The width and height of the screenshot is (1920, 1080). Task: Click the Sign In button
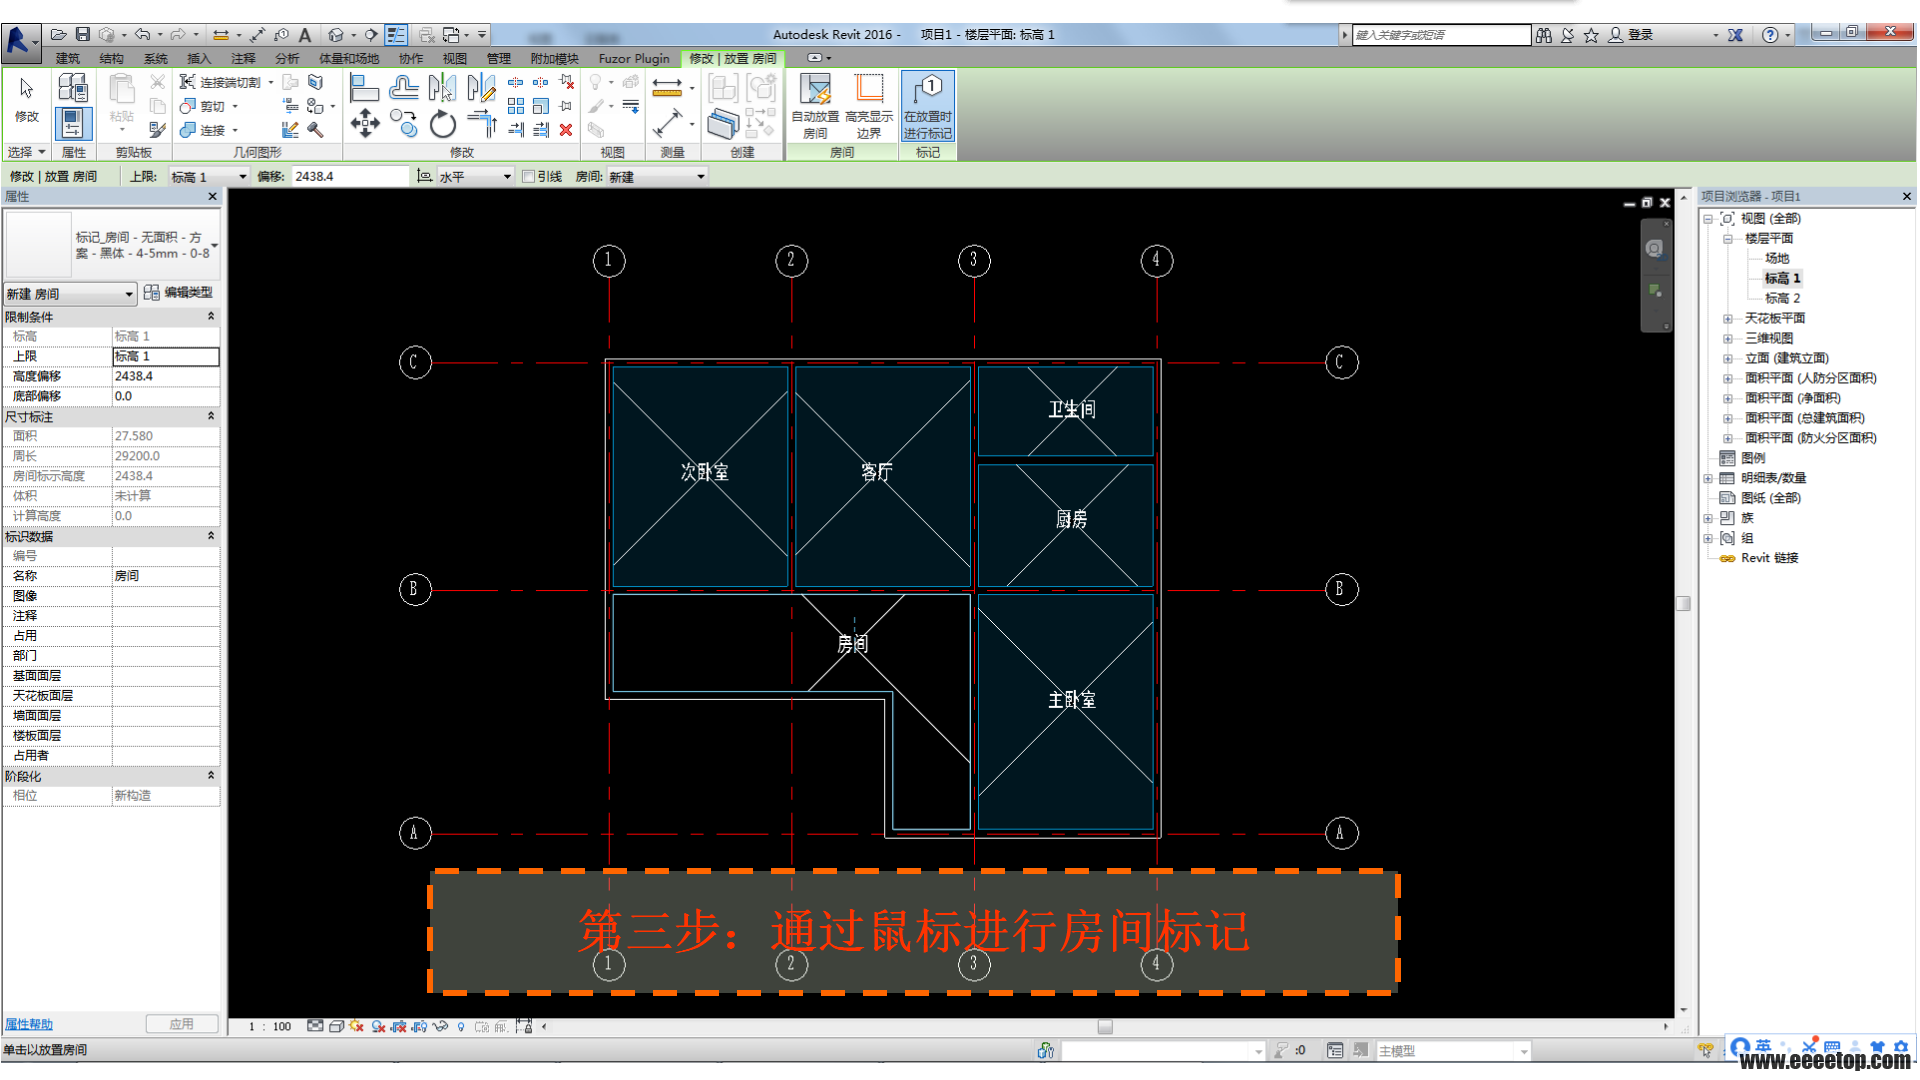[1631, 34]
